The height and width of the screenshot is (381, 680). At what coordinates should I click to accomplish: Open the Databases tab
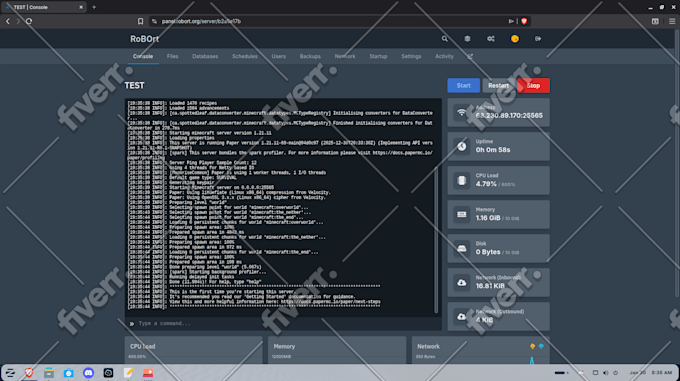(205, 56)
